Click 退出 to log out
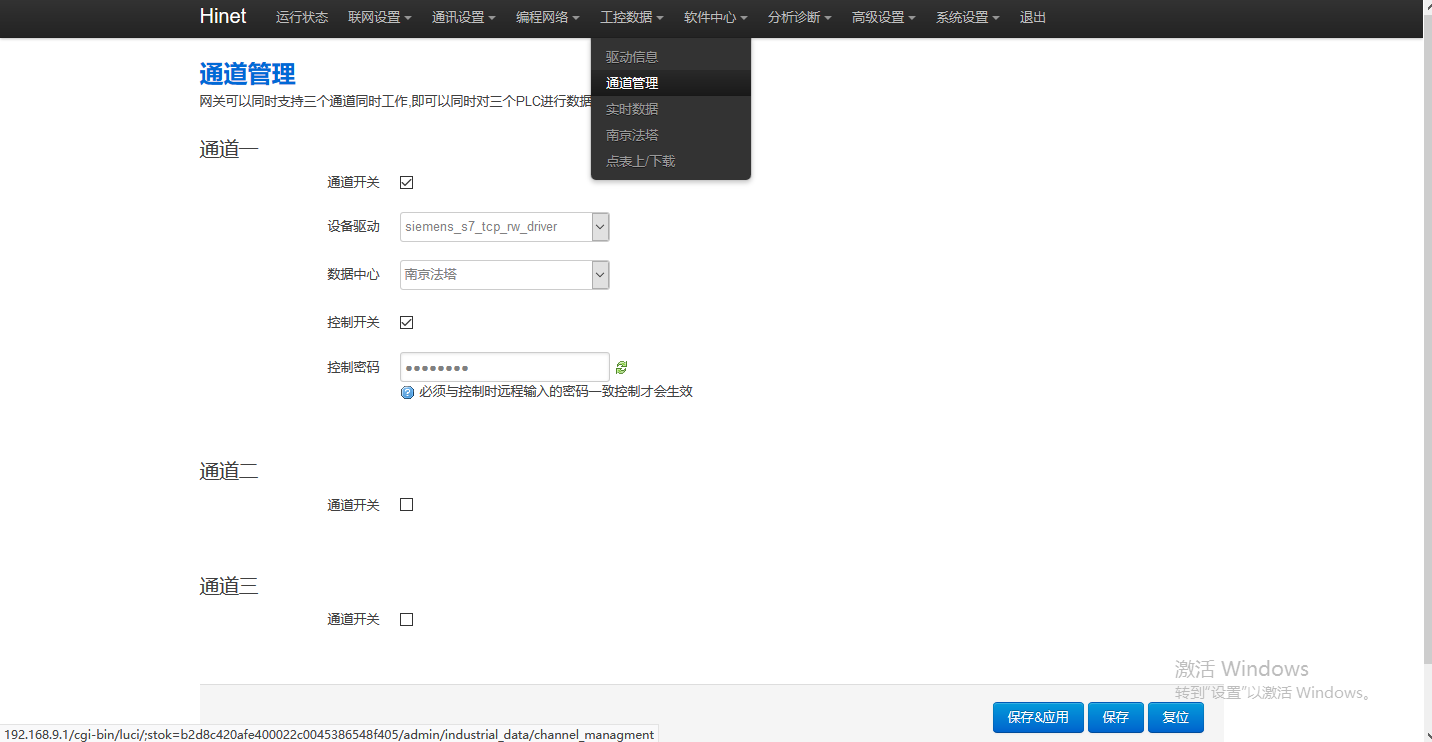 [x=1033, y=18]
